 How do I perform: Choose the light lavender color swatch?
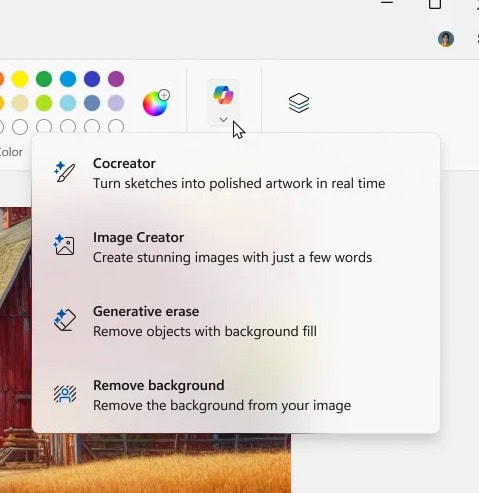tap(116, 103)
